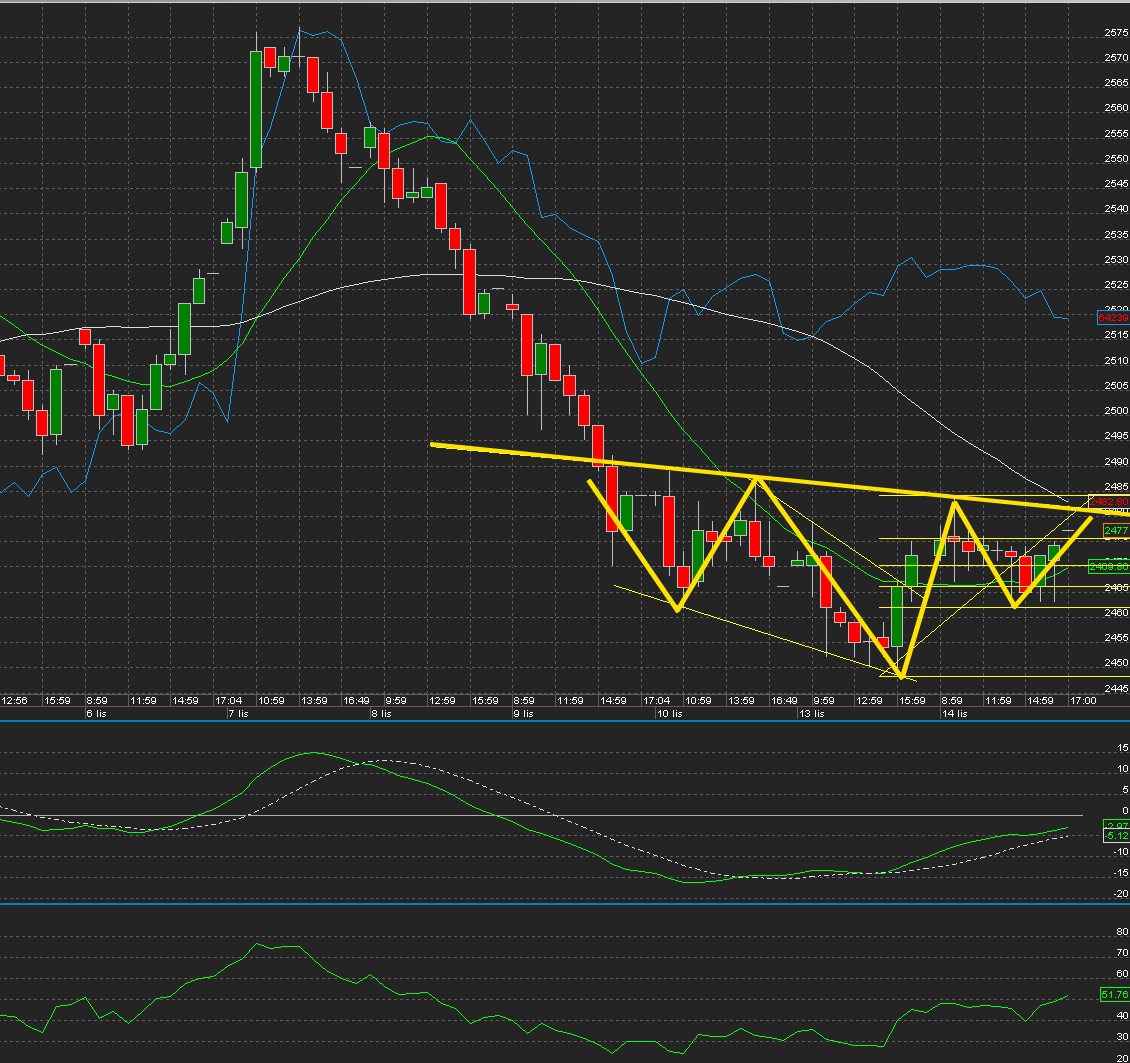Click the 2477 current price tag
Screen dimensions: 1130x1063
point(1116,531)
